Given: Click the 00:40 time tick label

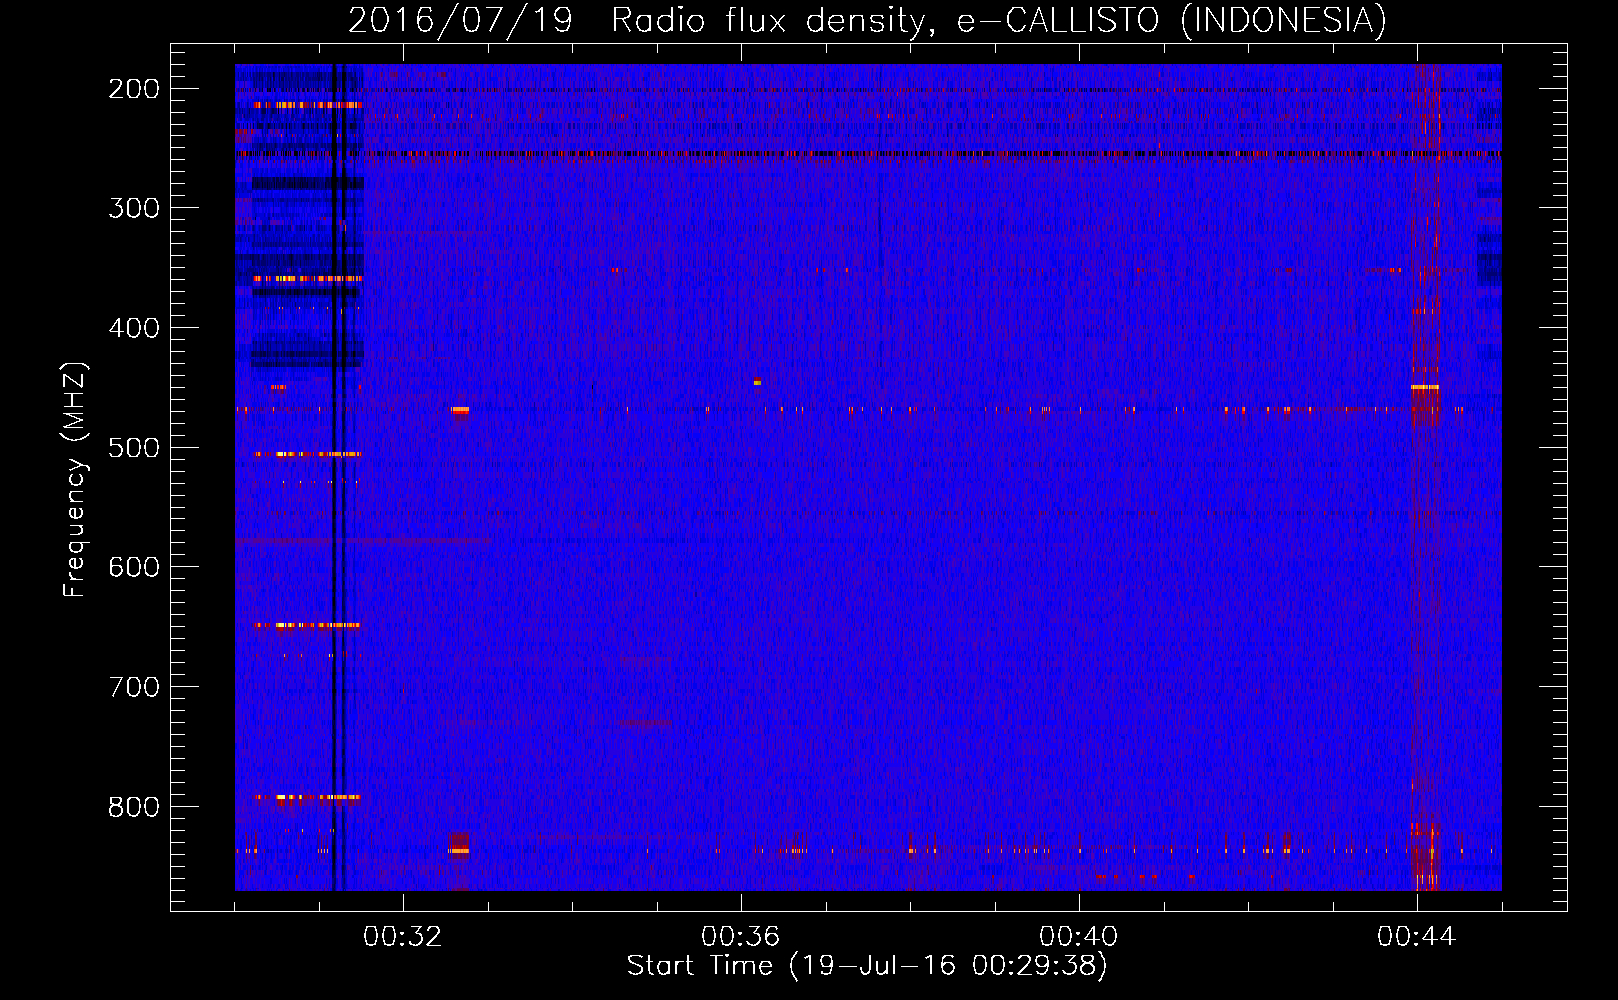Looking at the screenshot, I should (x=1079, y=936).
